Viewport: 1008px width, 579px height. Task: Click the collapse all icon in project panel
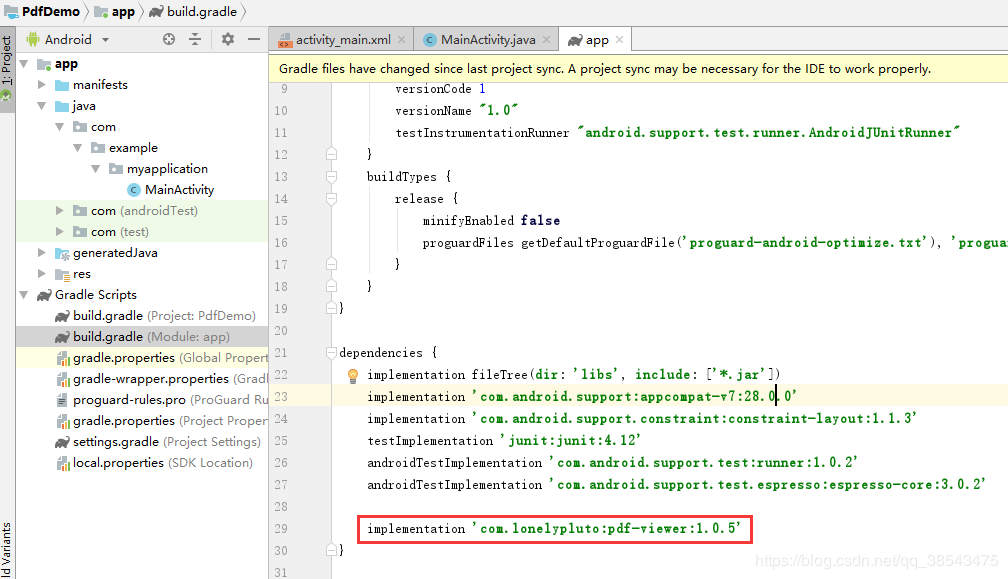point(195,39)
